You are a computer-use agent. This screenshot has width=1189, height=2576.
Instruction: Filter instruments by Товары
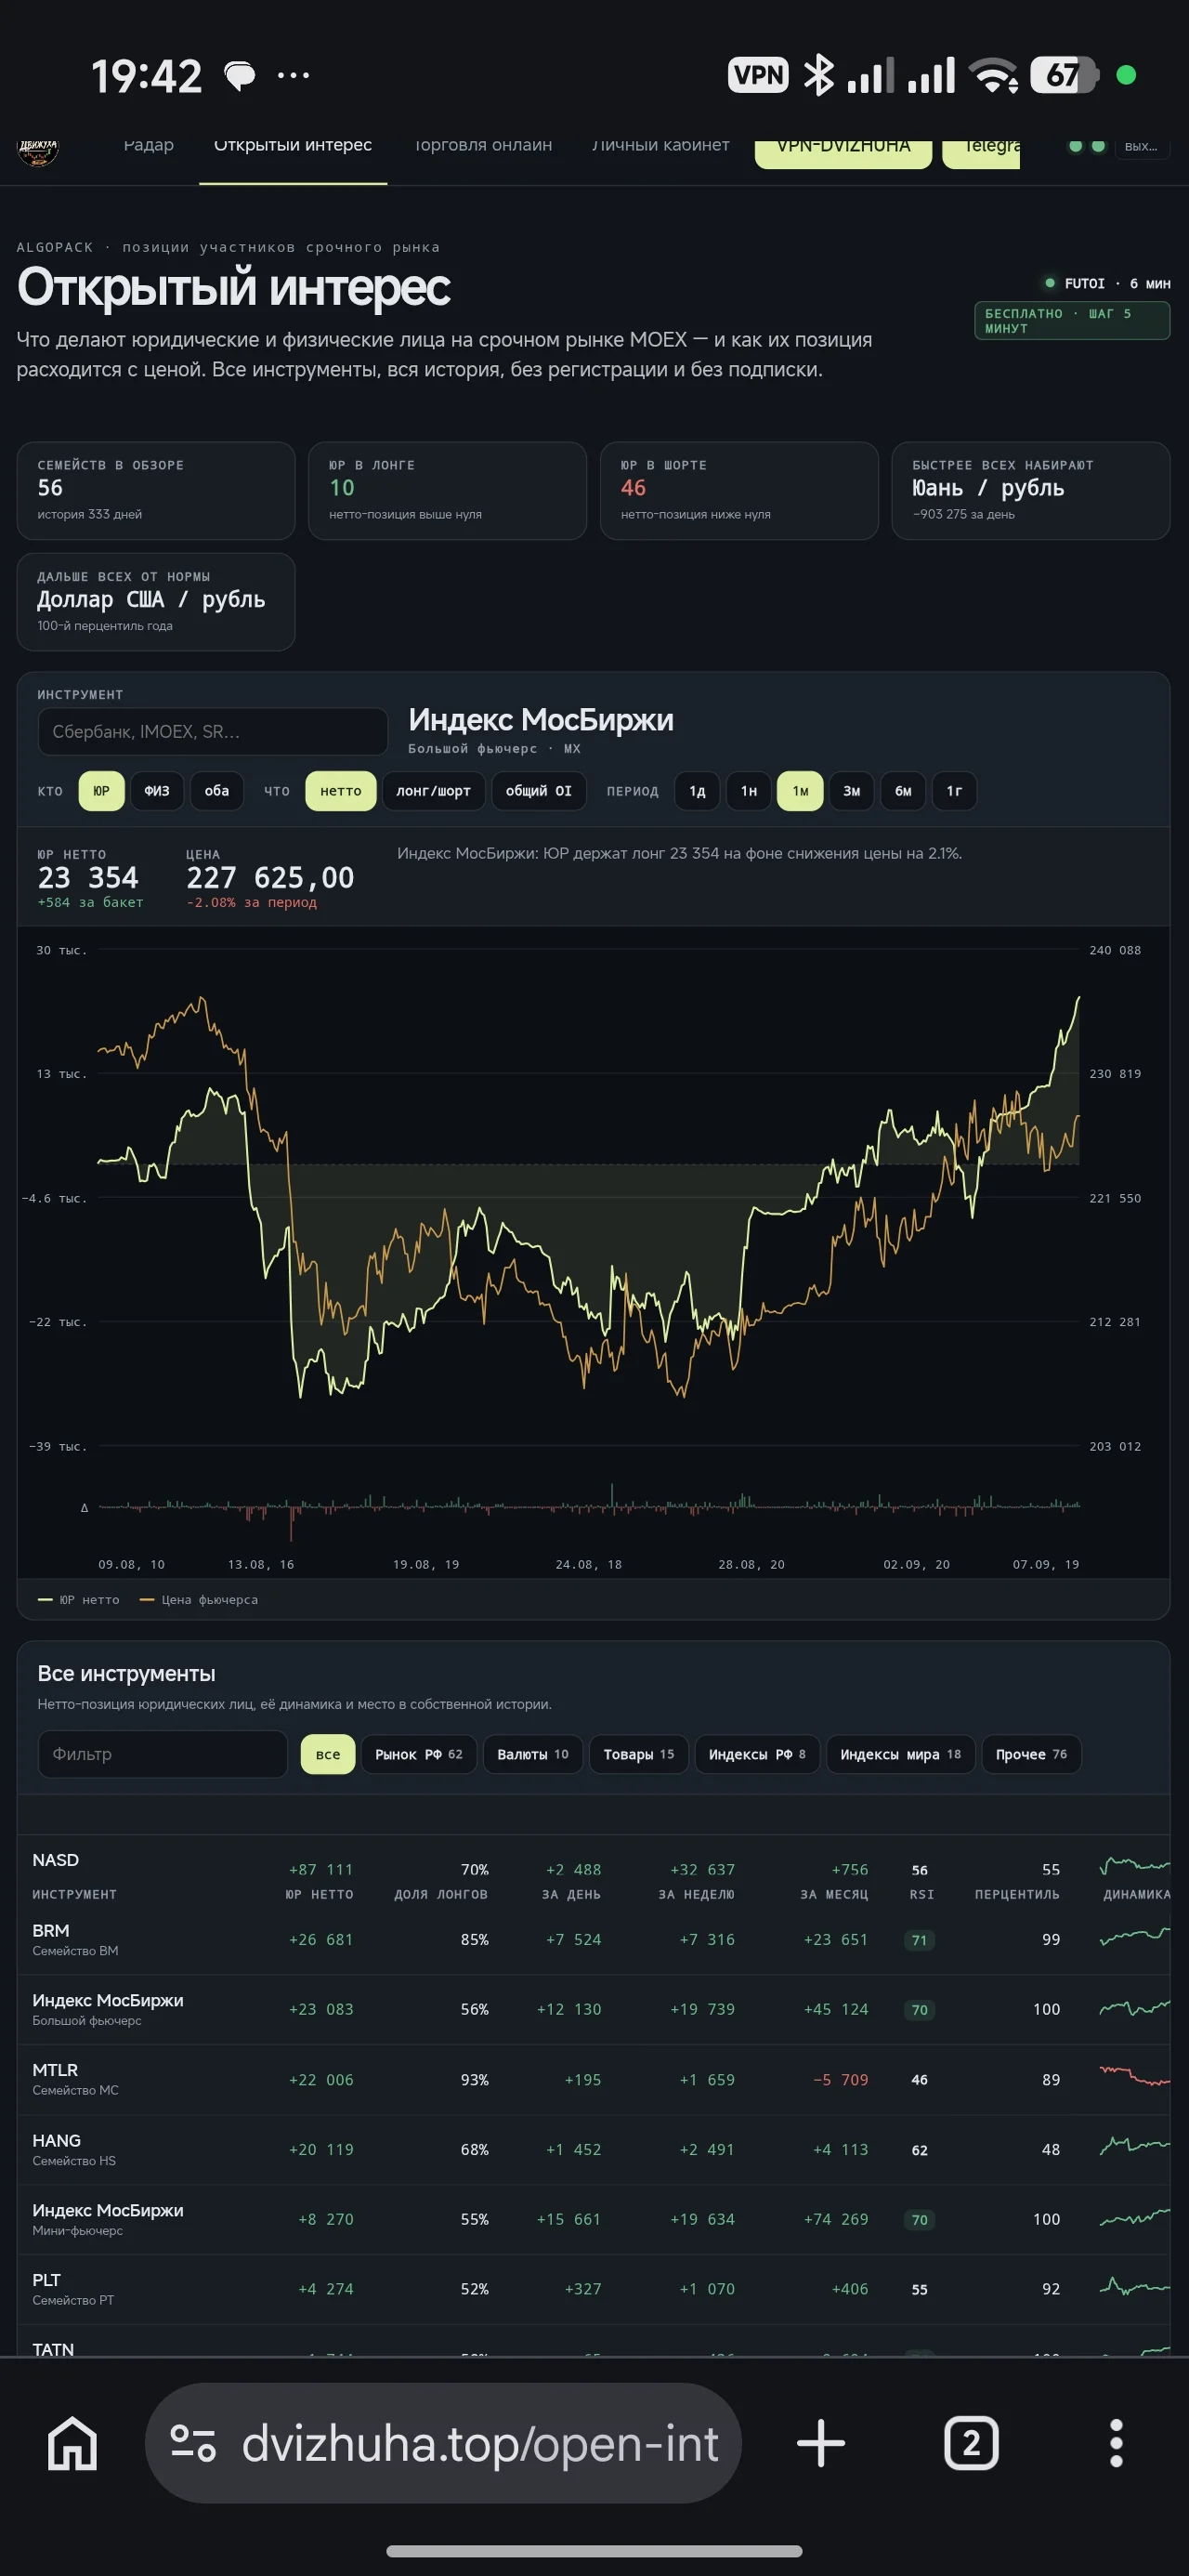point(639,1754)
